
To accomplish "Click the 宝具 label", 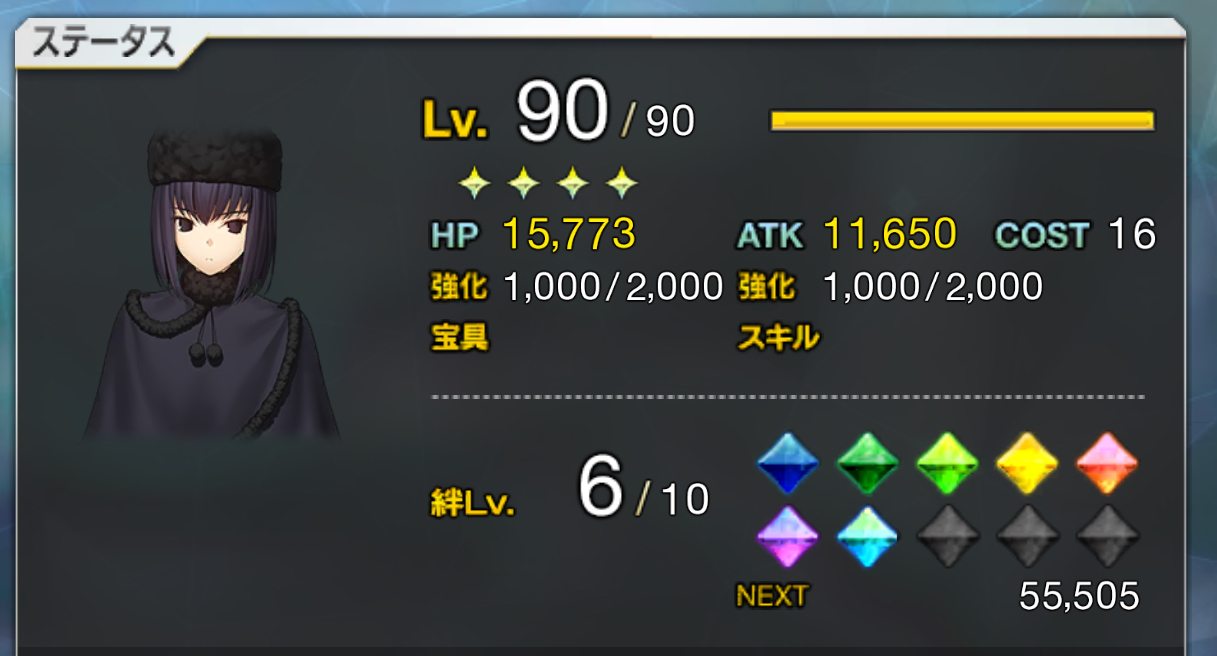I will pyautogui.click(x=459, y=338).
